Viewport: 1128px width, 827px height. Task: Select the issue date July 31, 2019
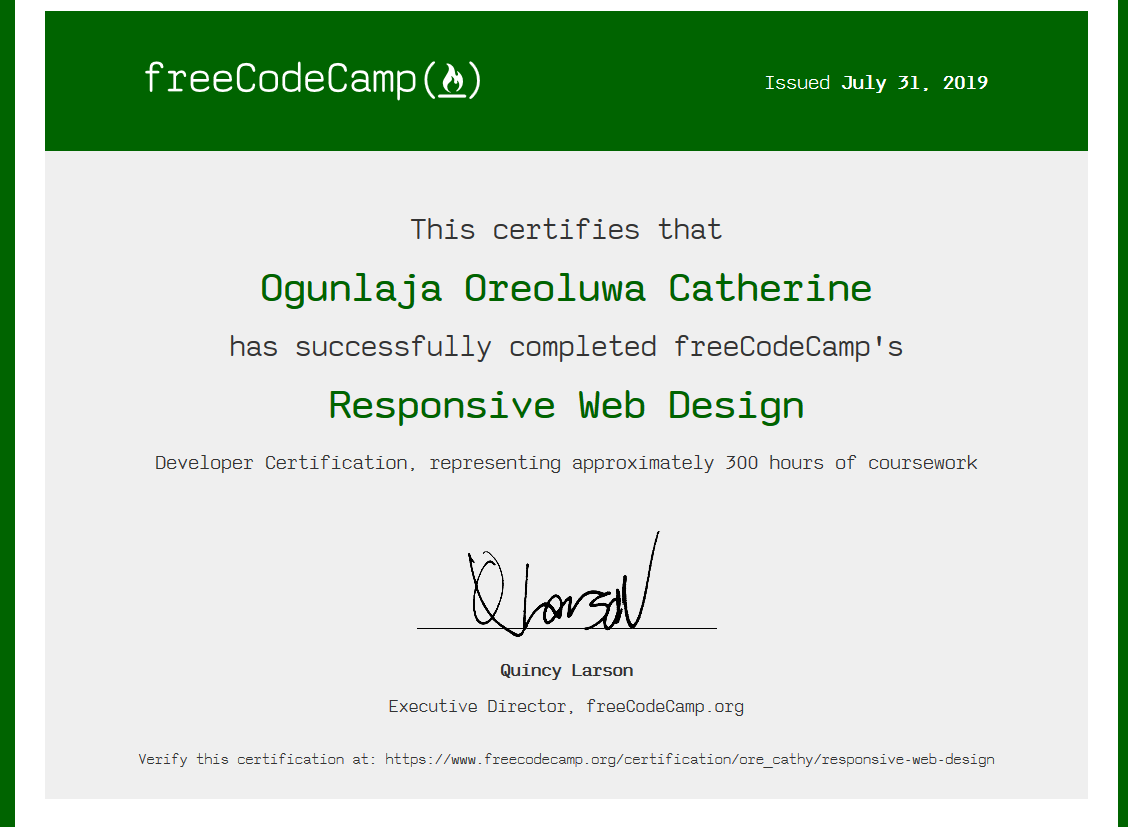pos(914,83)
